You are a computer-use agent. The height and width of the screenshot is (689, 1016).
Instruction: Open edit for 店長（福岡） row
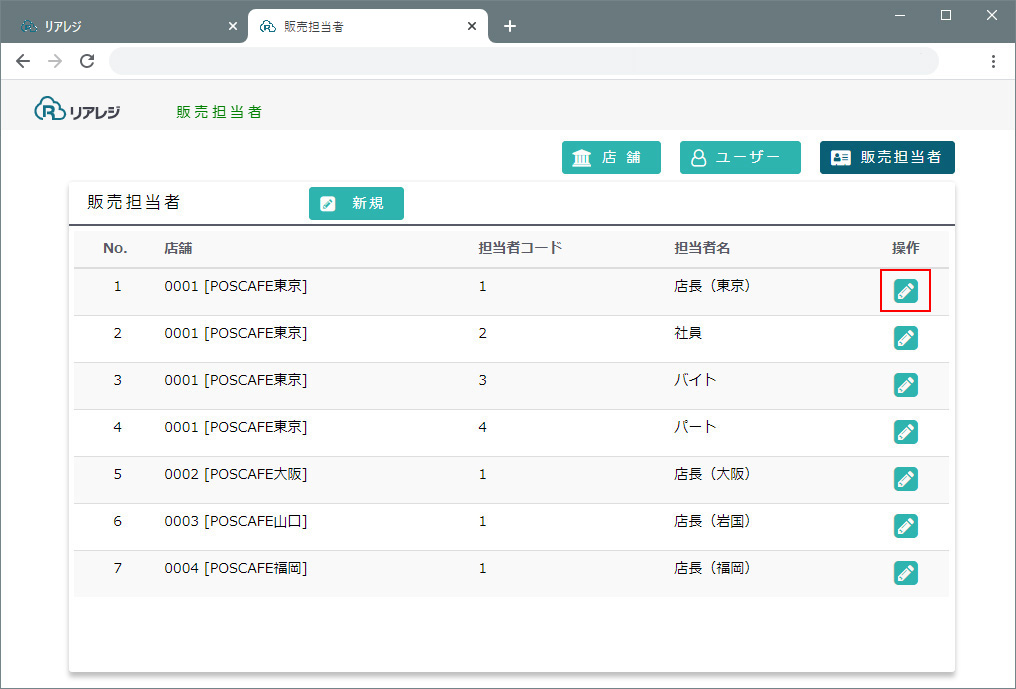905,573
